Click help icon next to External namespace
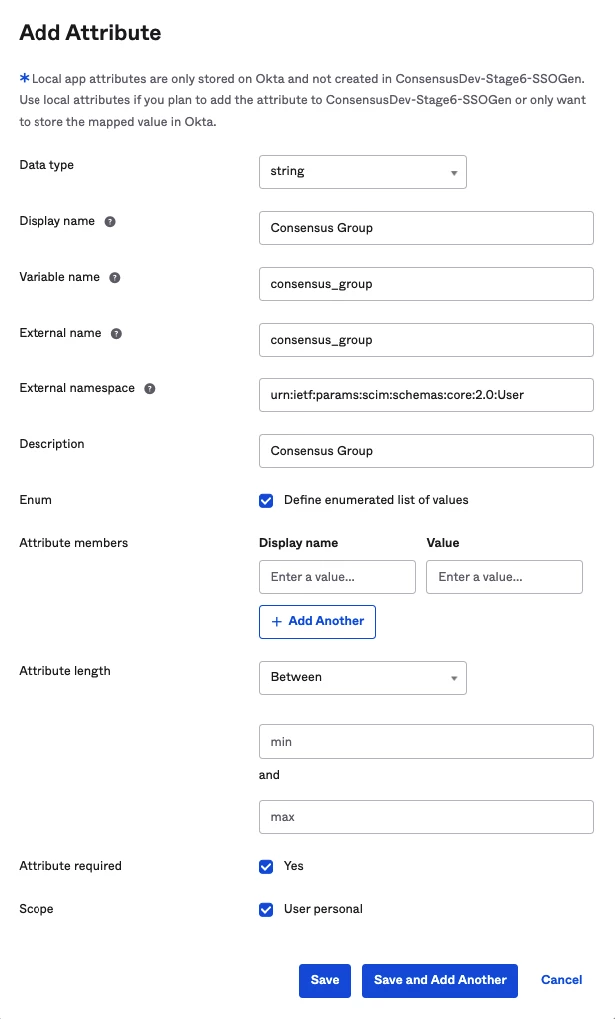This screenshot has height=1019, width=615. (x=150, y=389)
